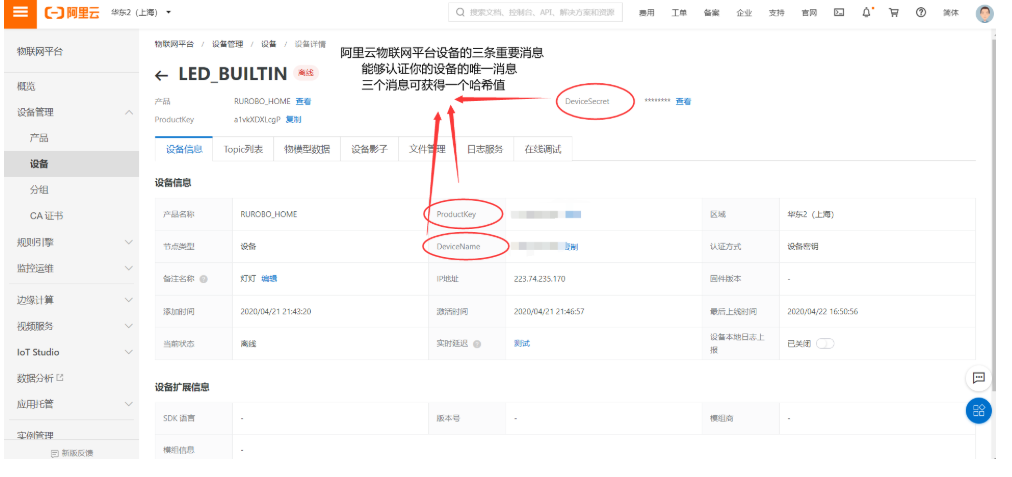The image size is (1012, 477).
Task: Open 工单 in the top navigation
Action: (x=679, y=13)
